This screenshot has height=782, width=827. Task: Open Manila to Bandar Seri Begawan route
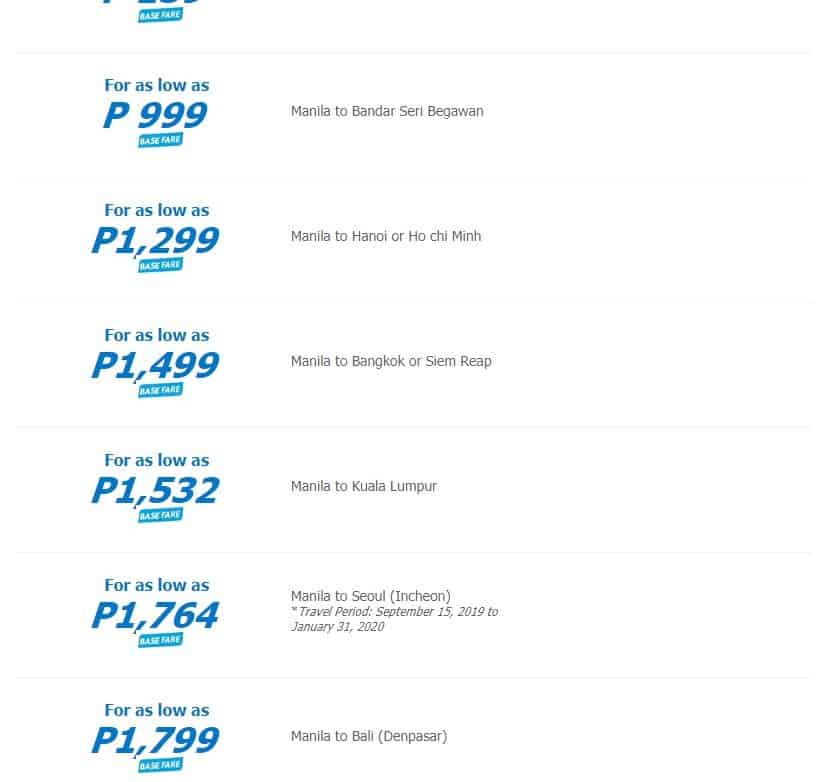[x=387, y=111]
